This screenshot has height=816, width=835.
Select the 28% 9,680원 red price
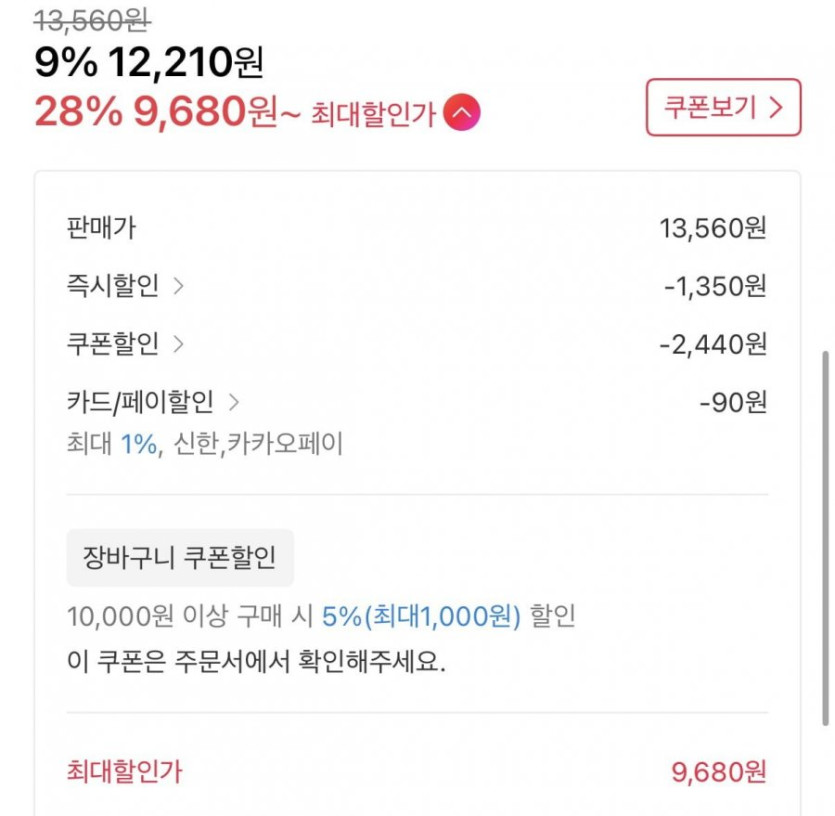point(156,112)
